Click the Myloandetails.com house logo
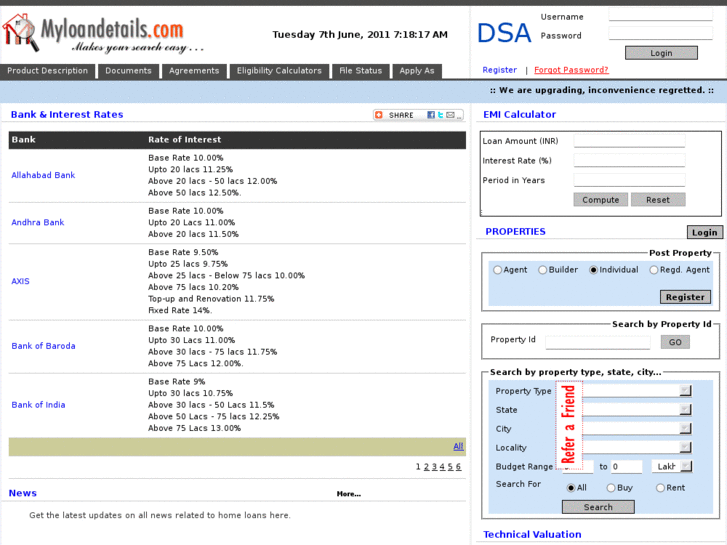The width and height of the screenshot is (727, 545). pyautogui.click(x=21, y=32)
